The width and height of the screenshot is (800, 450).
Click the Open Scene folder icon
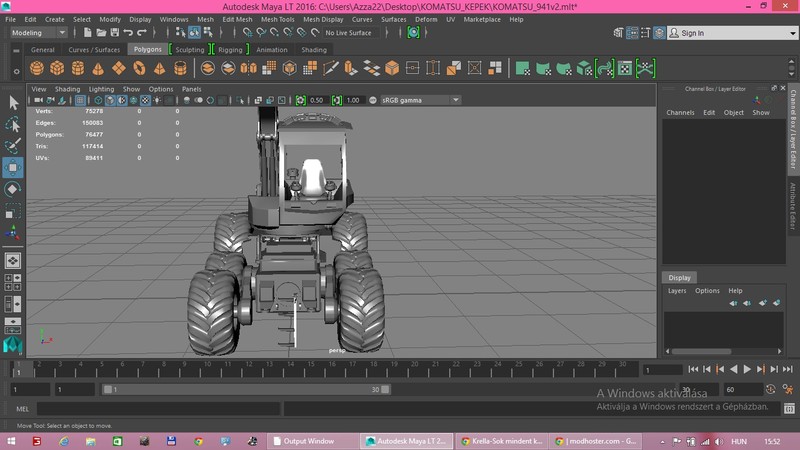(101, 33)
